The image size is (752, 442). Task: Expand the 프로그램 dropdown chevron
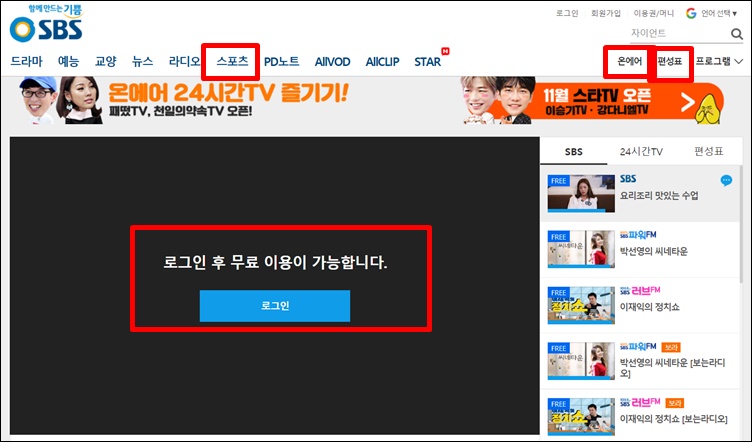tap(739, 61)
